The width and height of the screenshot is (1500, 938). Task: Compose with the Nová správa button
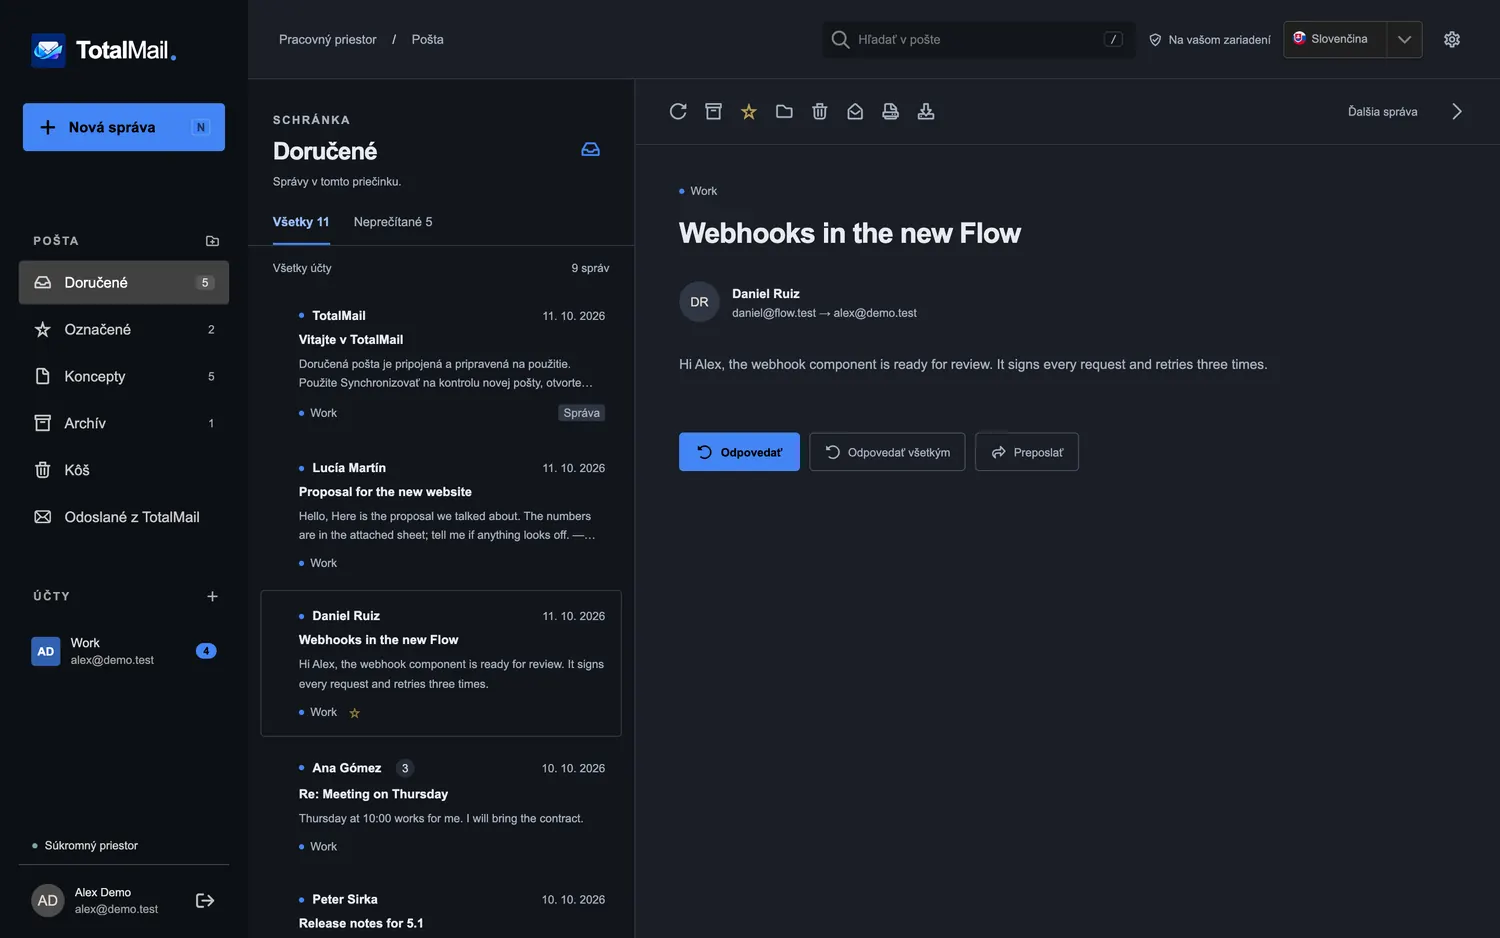click(124, 127)
